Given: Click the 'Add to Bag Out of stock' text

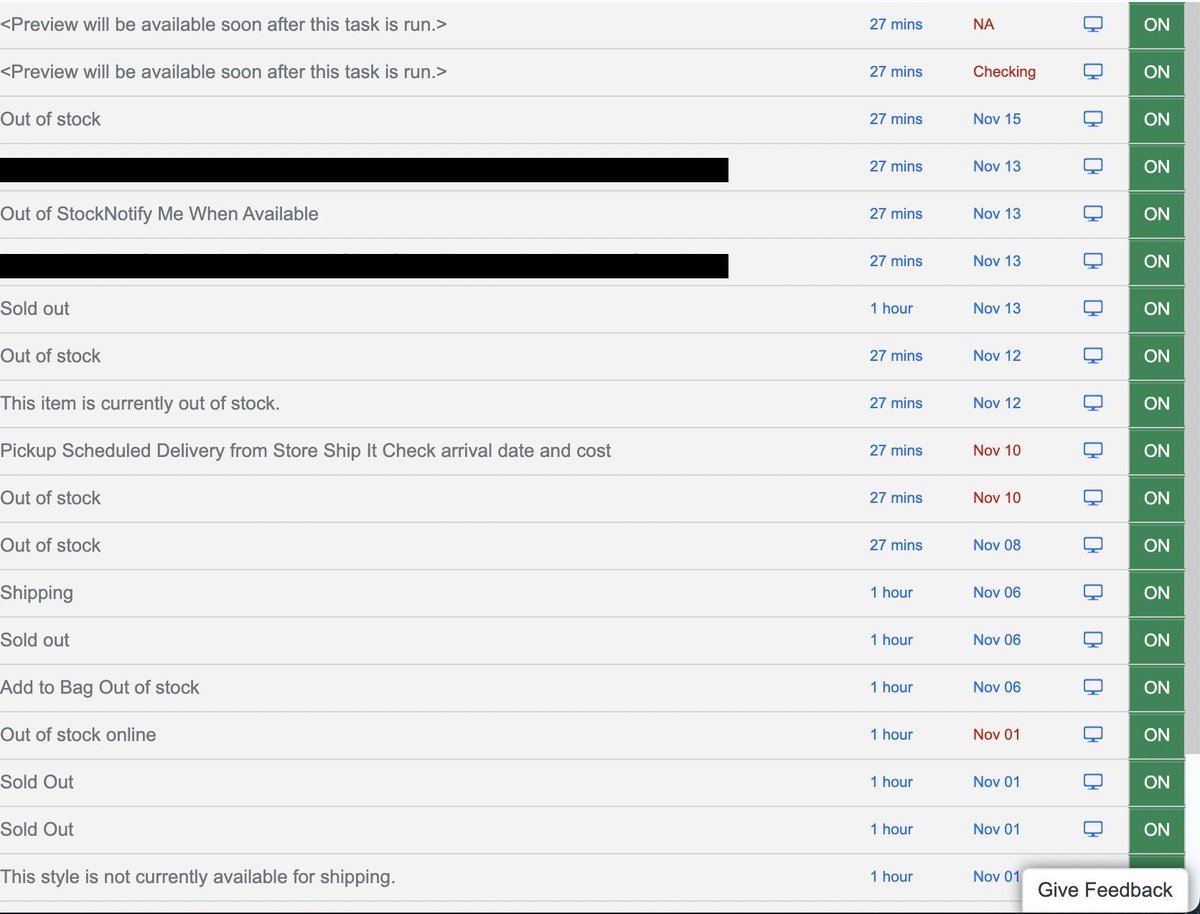Looking at the screenshot, I should pos(100,687).
